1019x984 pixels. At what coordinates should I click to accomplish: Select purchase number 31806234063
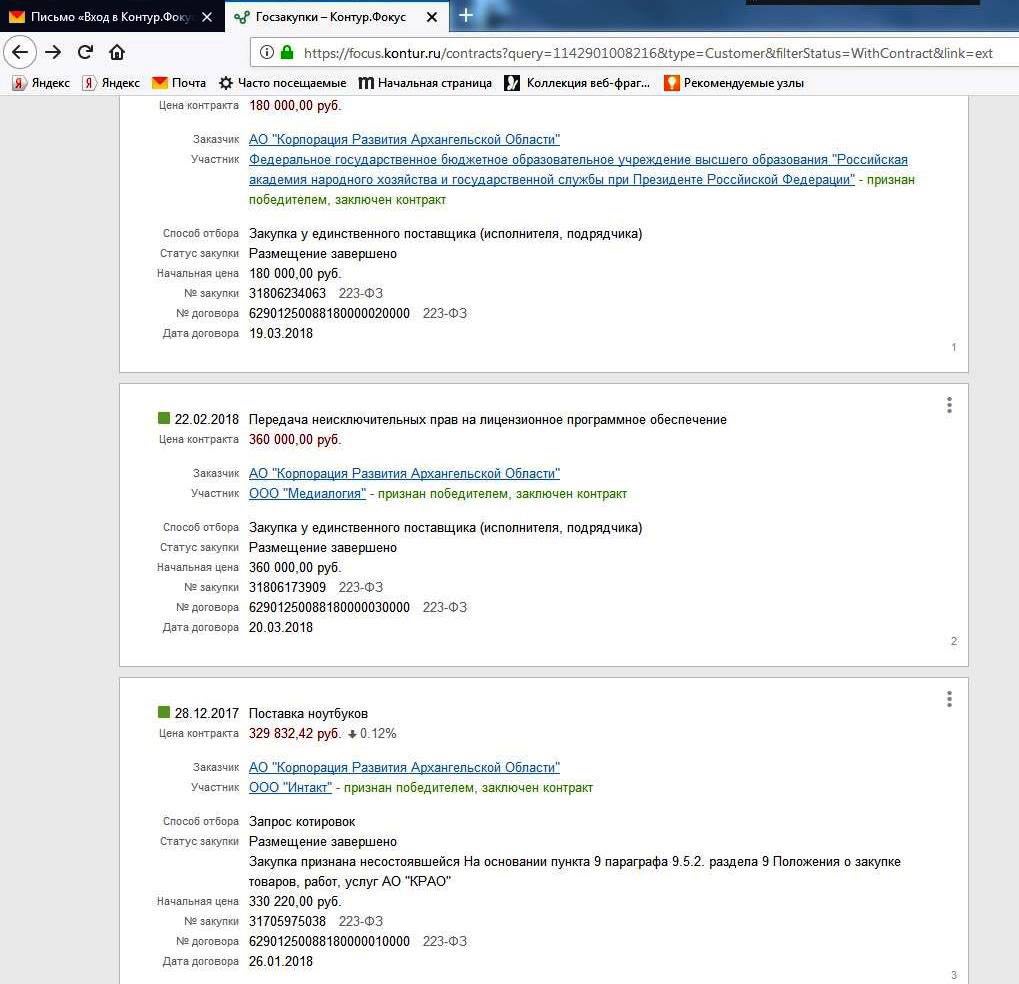point(287,293)
